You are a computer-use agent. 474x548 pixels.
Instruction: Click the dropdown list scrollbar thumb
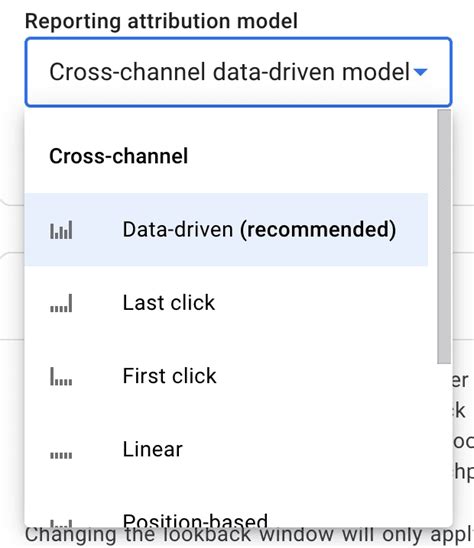(444, 237)
